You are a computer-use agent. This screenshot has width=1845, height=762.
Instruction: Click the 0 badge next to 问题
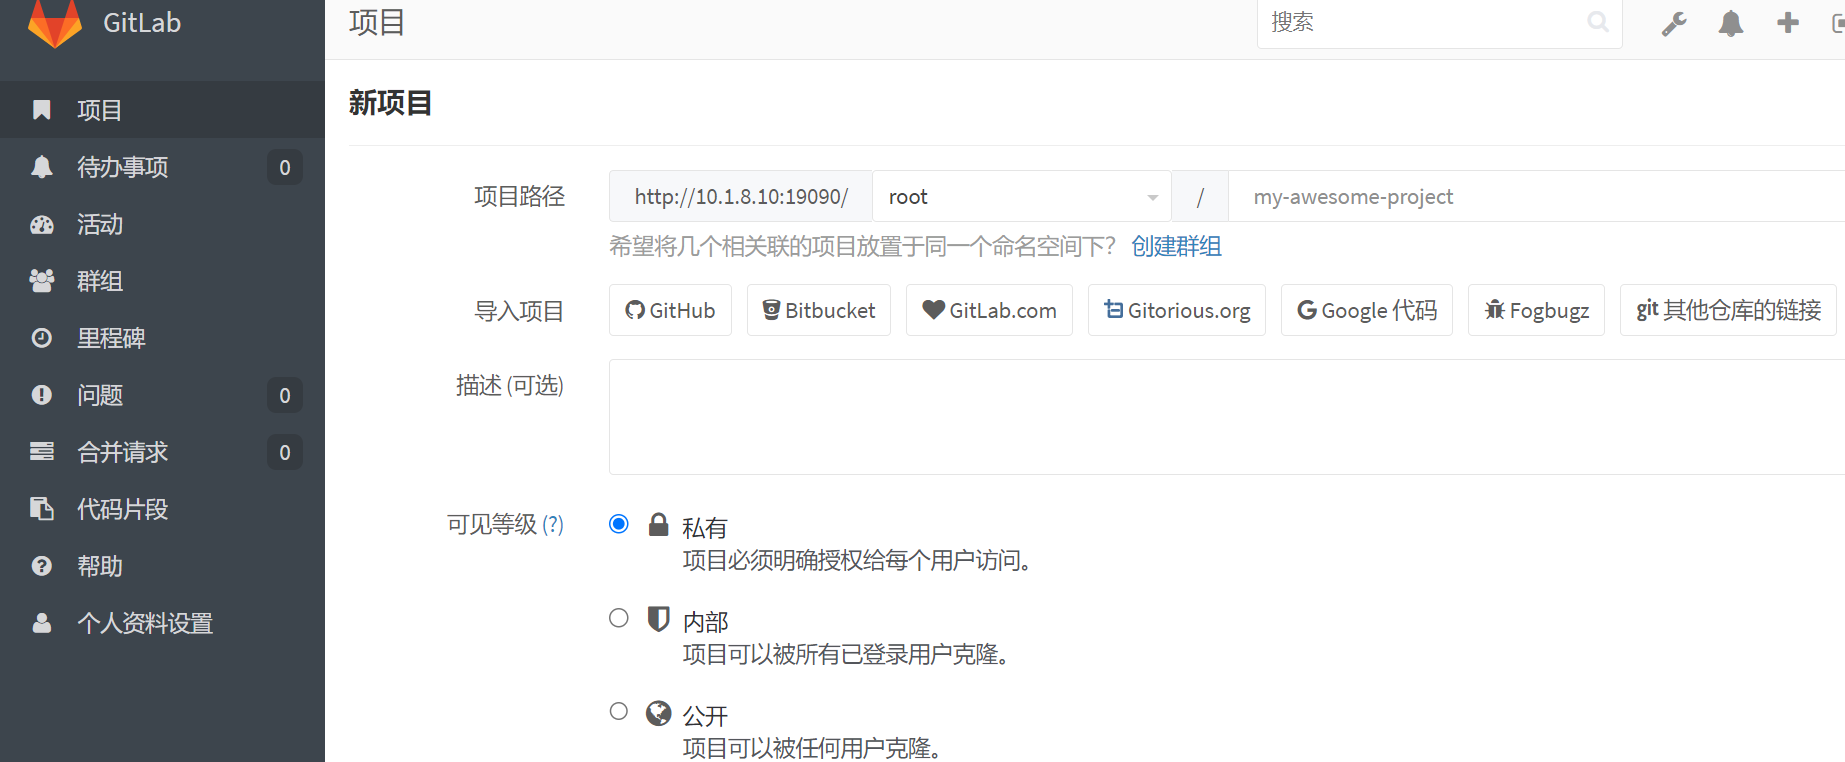(x=285, y=395)
